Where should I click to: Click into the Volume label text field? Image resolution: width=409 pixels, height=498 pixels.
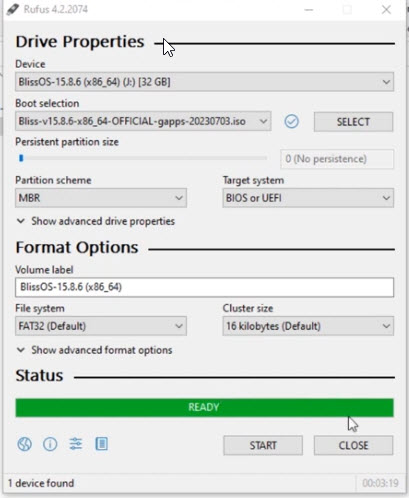click(x=204, y=287)
